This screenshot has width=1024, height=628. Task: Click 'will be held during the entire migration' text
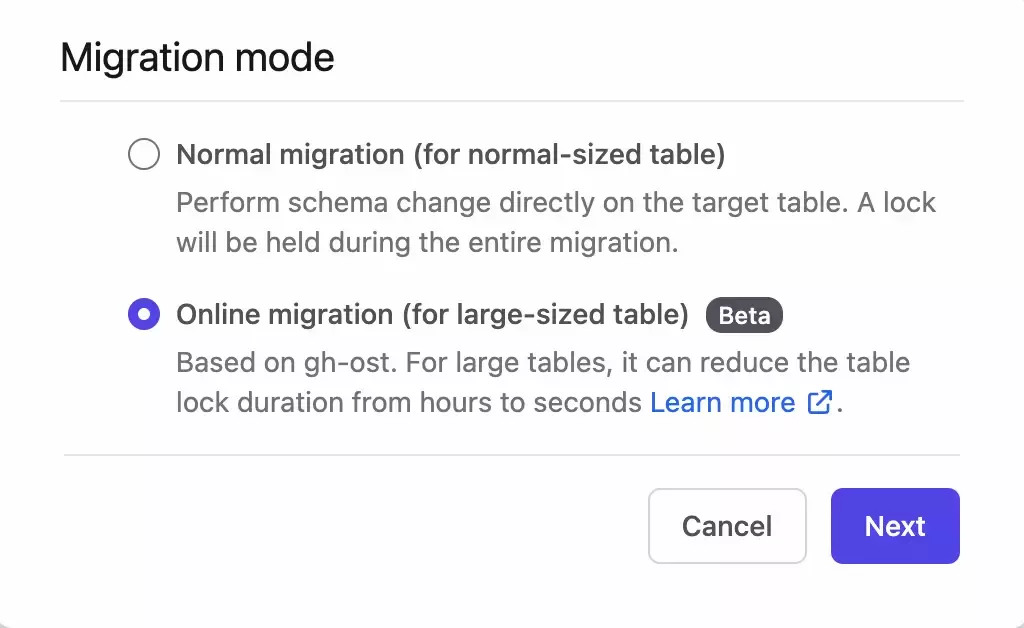click(x=427, y=242)
